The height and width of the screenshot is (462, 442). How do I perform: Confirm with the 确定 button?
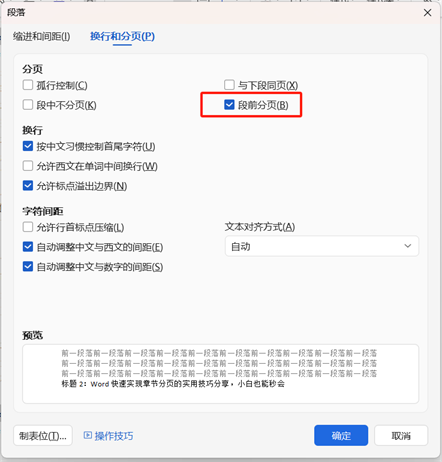click(341, 435)
